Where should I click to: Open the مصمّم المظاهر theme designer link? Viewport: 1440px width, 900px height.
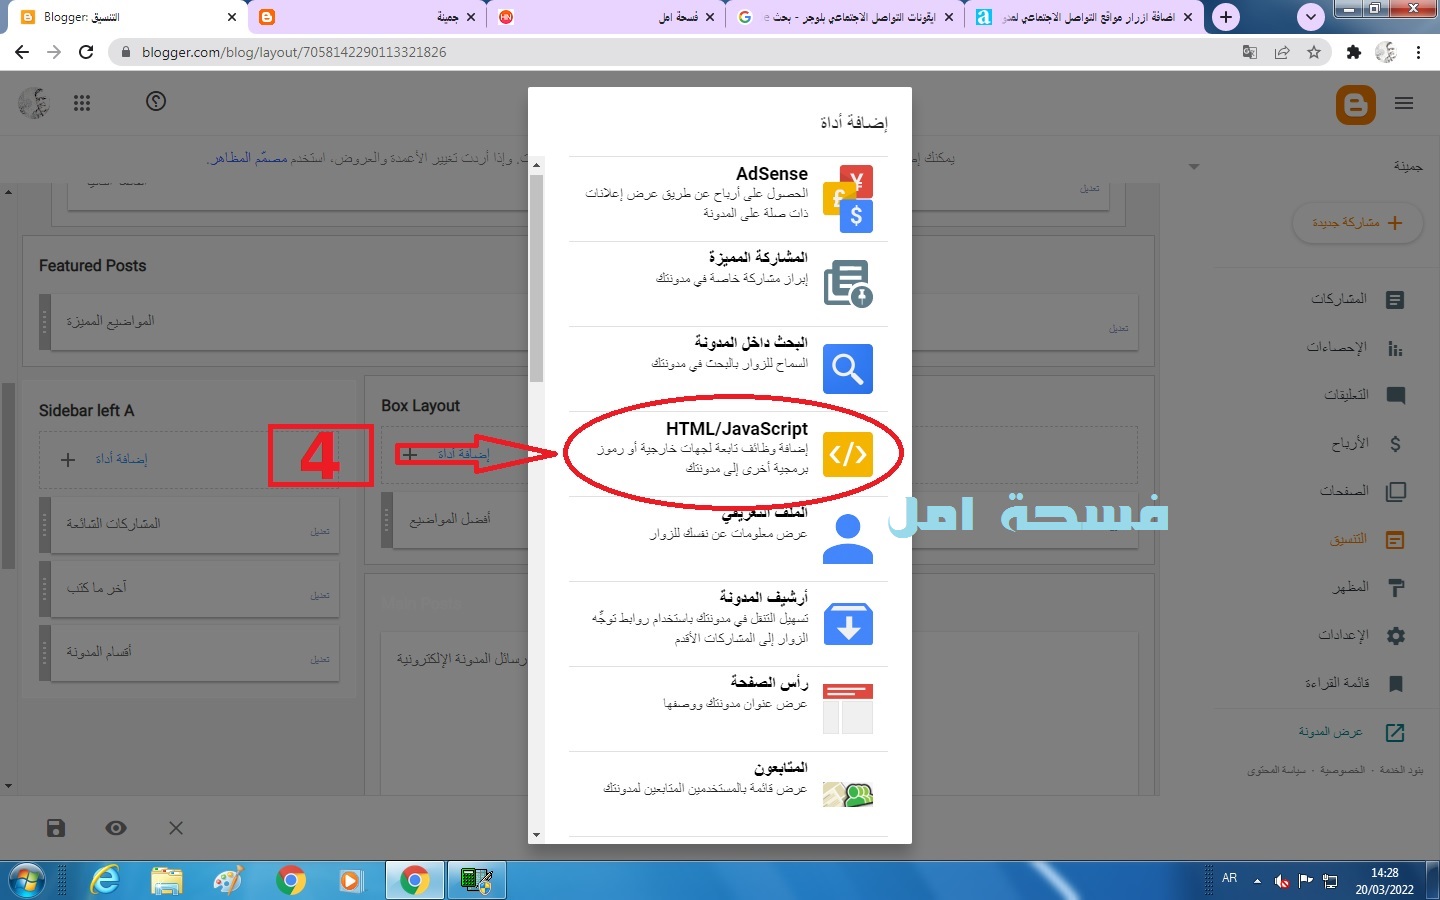tap(248, 158)
